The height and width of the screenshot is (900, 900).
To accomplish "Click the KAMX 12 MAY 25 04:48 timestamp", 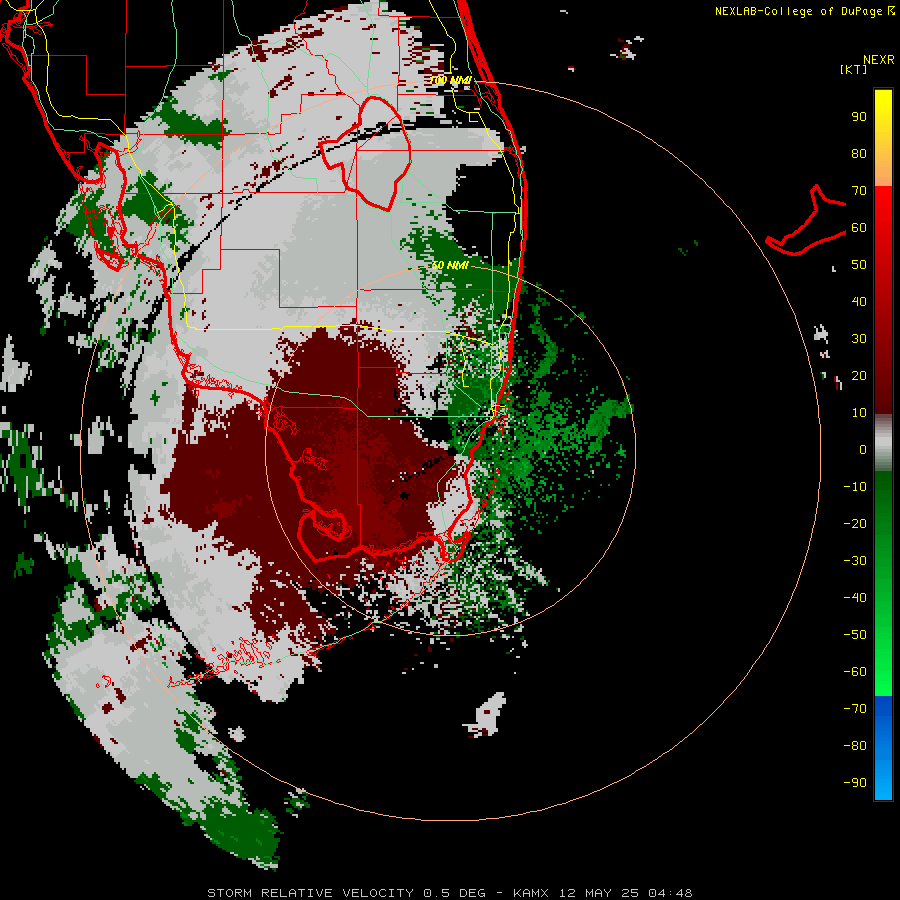I will pyautogui.click(x=603, y=893).
